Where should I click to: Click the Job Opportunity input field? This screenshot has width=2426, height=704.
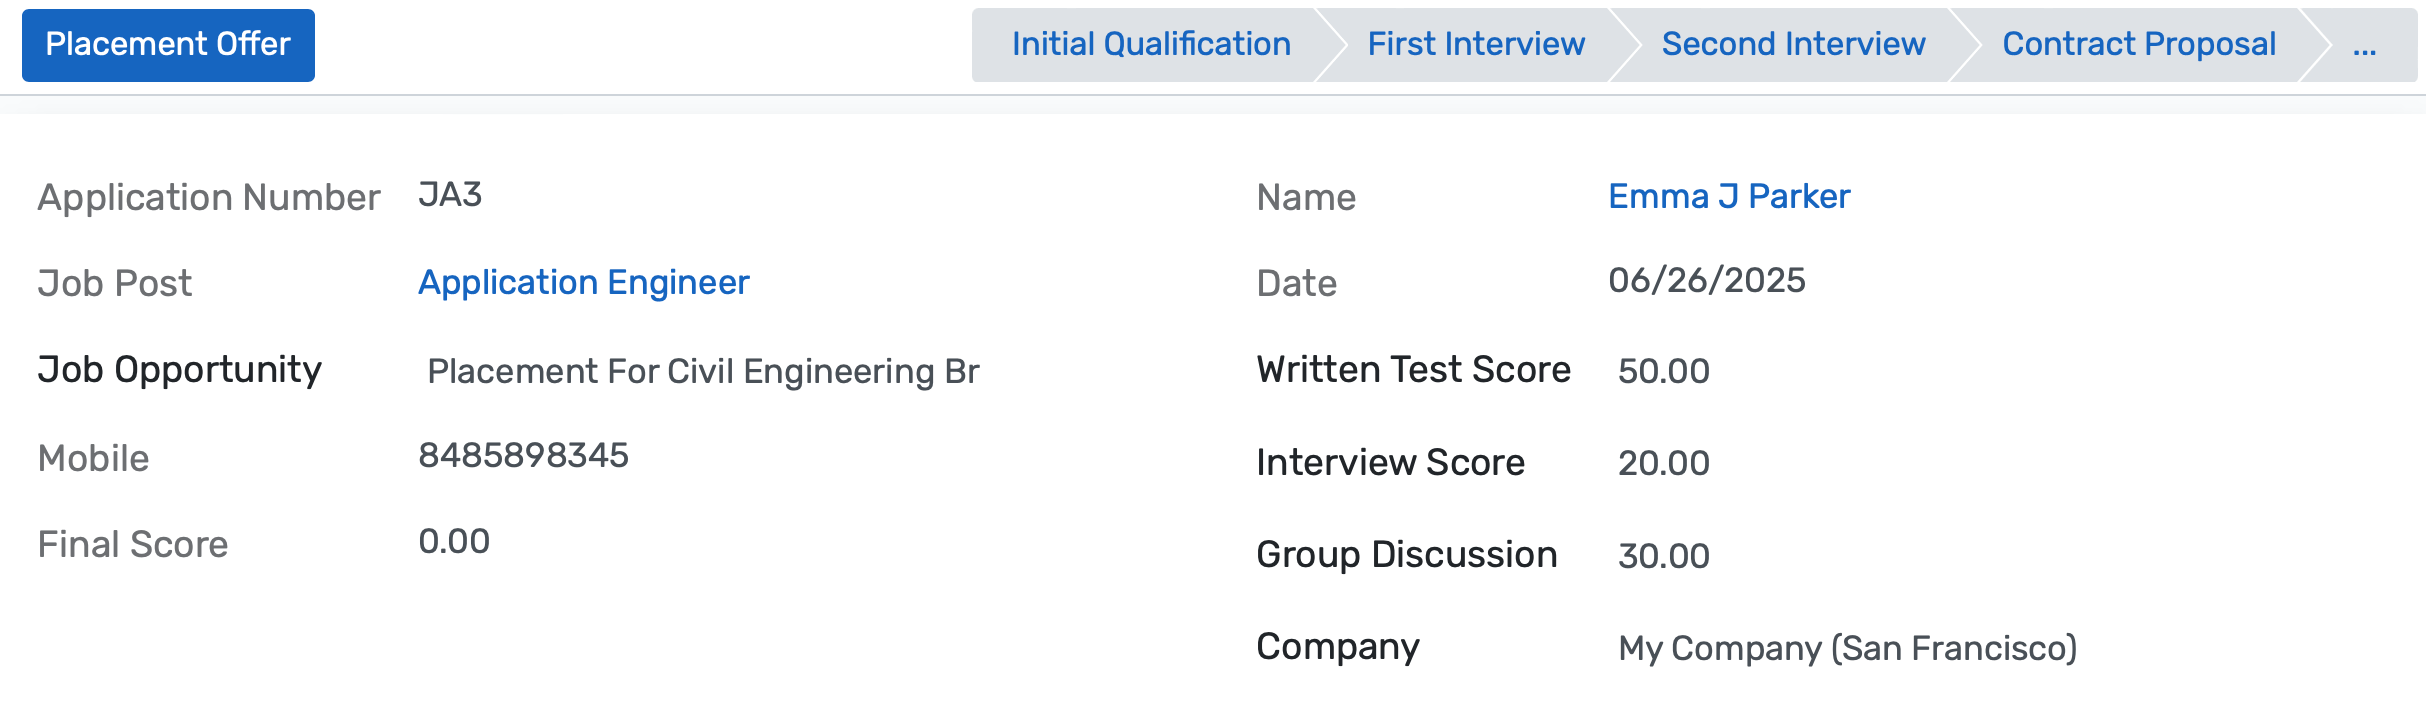point(702,372)
